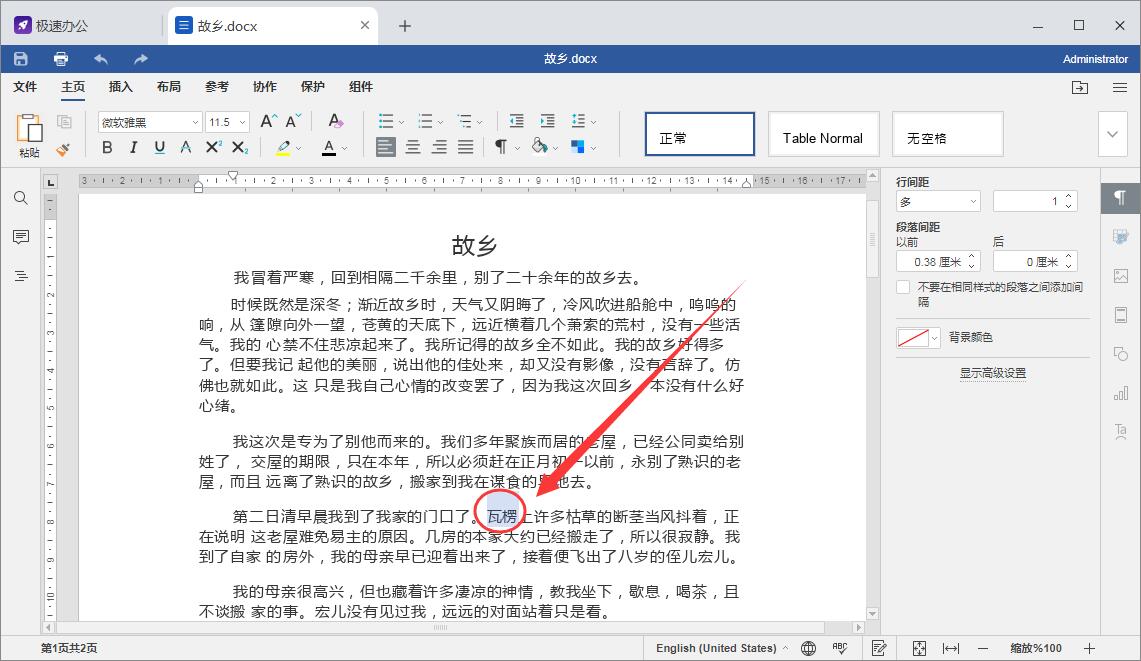Click 显示高级设置 link
This screenshot has width=1141, height=661.
pyautogui.click(x=992, y=373)
